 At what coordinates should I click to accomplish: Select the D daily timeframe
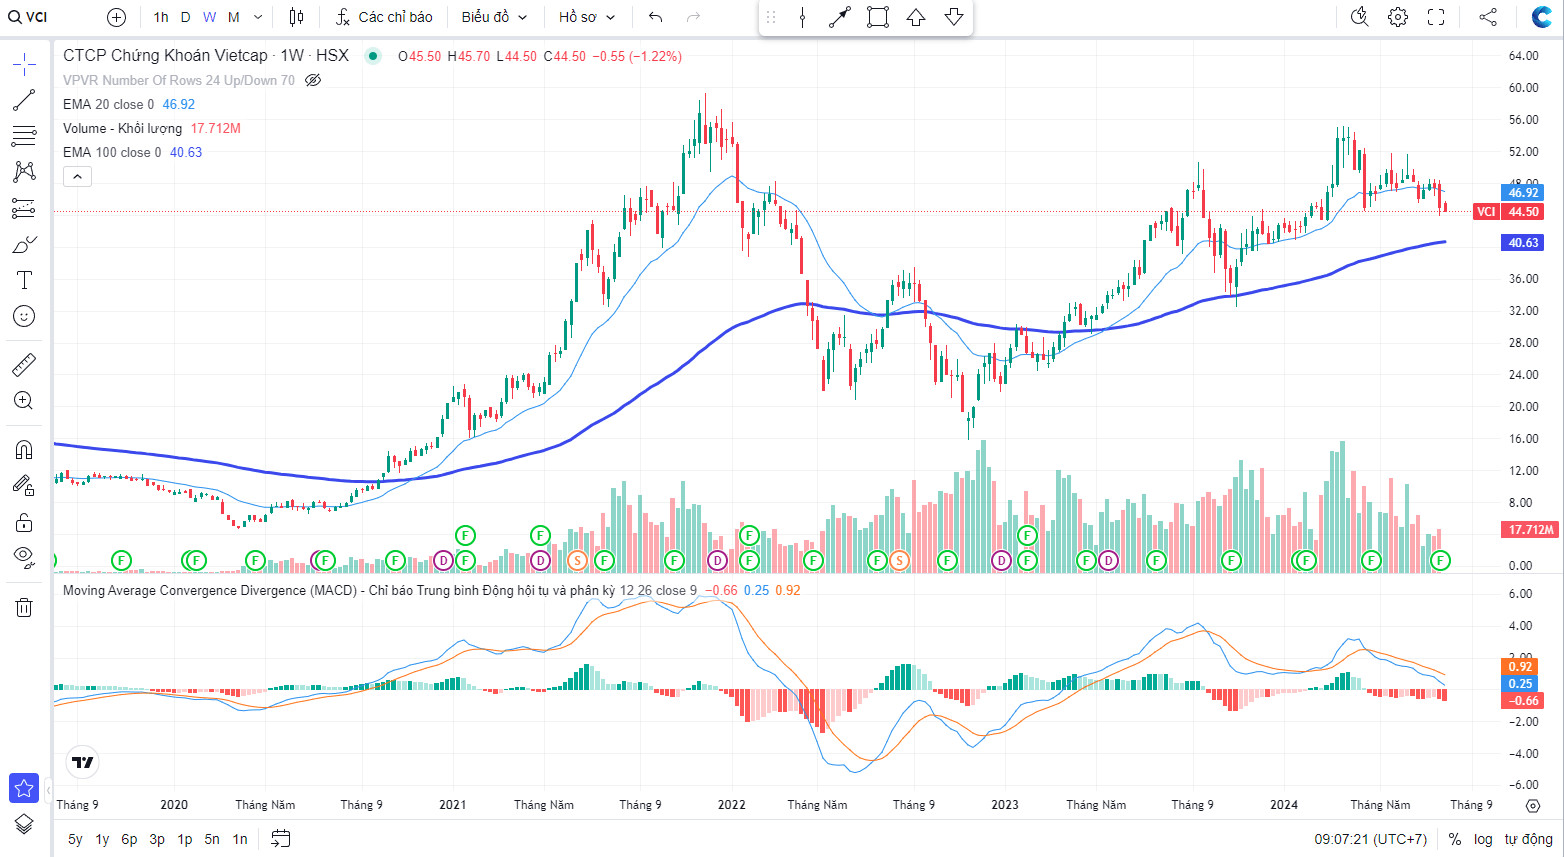click(x=185, y=17)
